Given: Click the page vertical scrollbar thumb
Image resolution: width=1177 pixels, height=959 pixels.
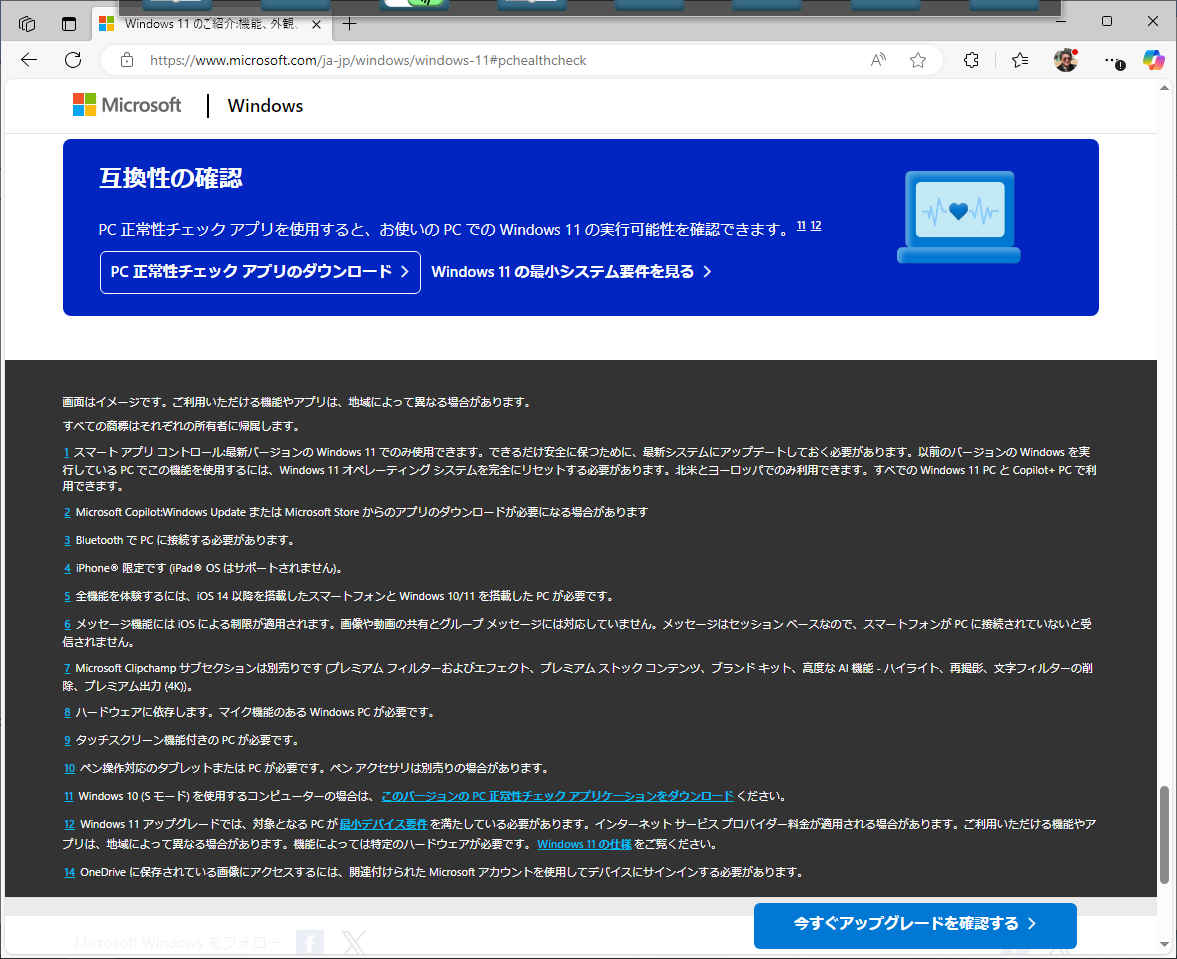Looking at the screenshot, I should [1164, 834].
